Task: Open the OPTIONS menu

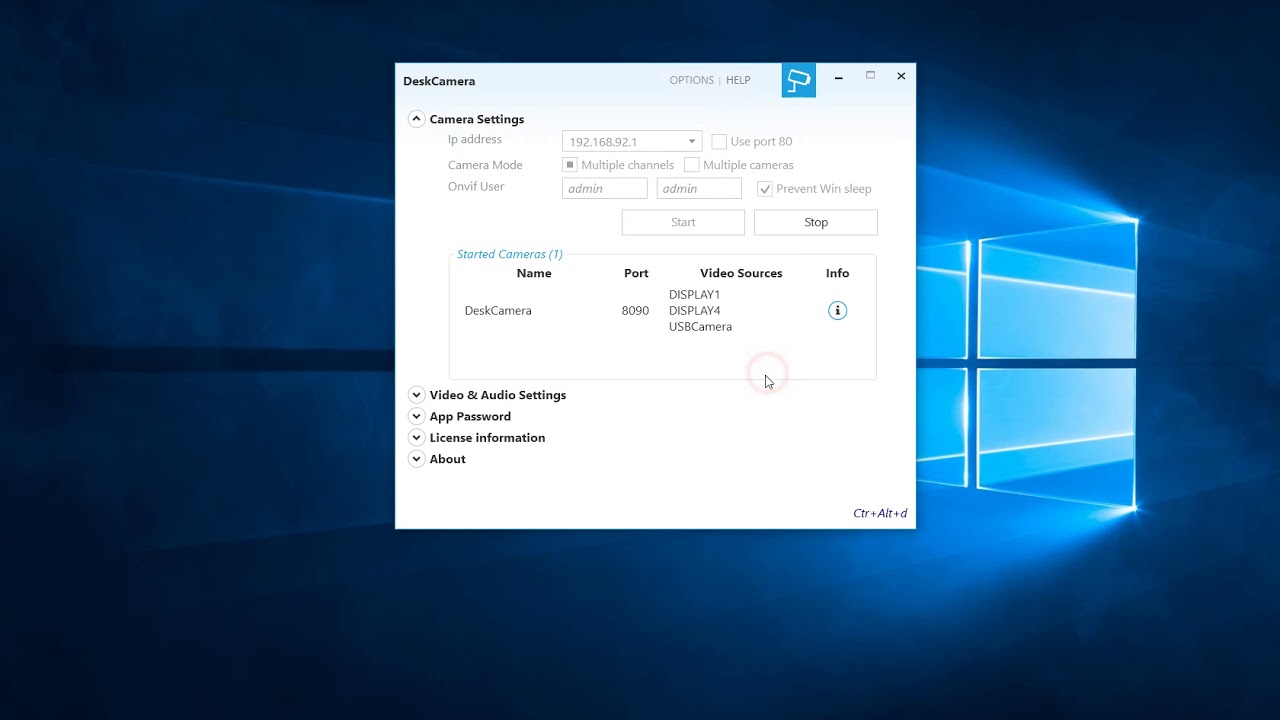Action: [692, 80]
